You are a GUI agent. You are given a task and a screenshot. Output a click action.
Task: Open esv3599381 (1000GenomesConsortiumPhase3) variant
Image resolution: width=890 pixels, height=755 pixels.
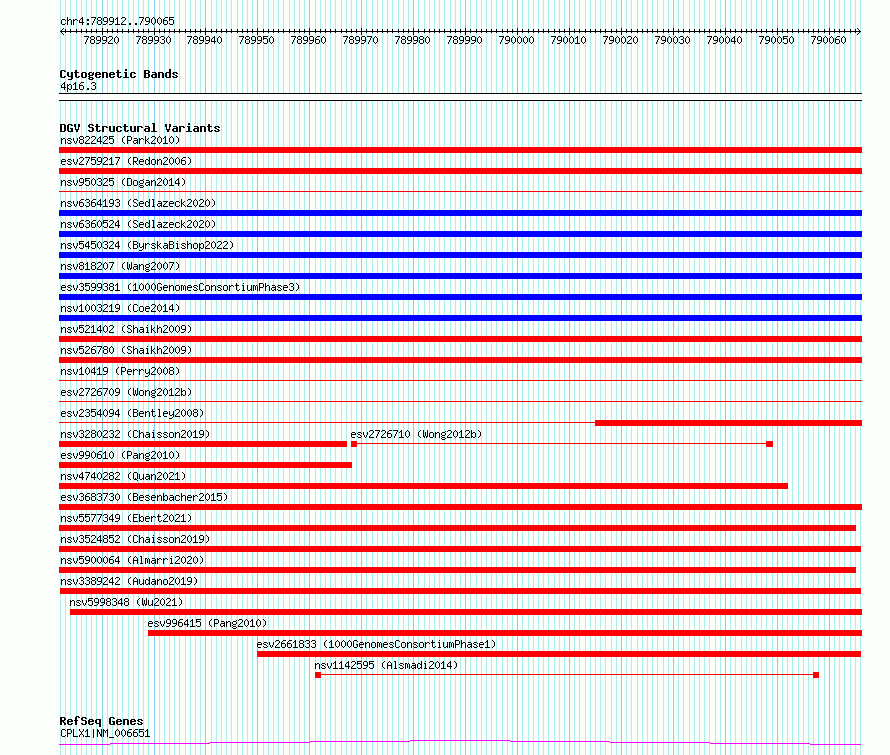180,287
